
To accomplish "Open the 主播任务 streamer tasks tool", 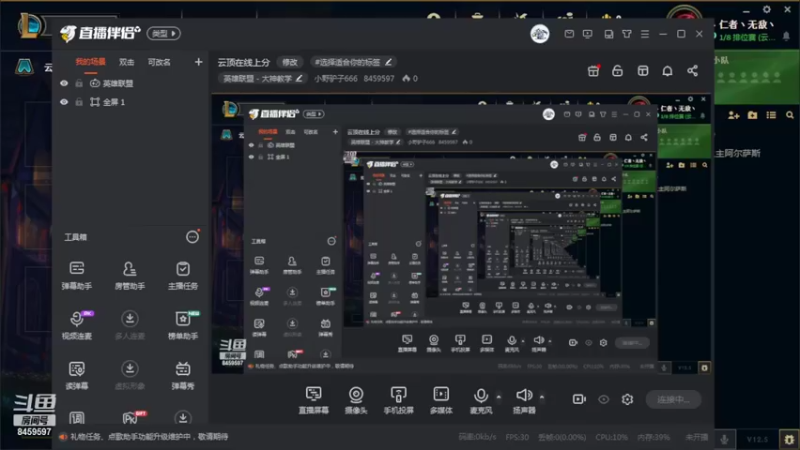I will point(183,275).
